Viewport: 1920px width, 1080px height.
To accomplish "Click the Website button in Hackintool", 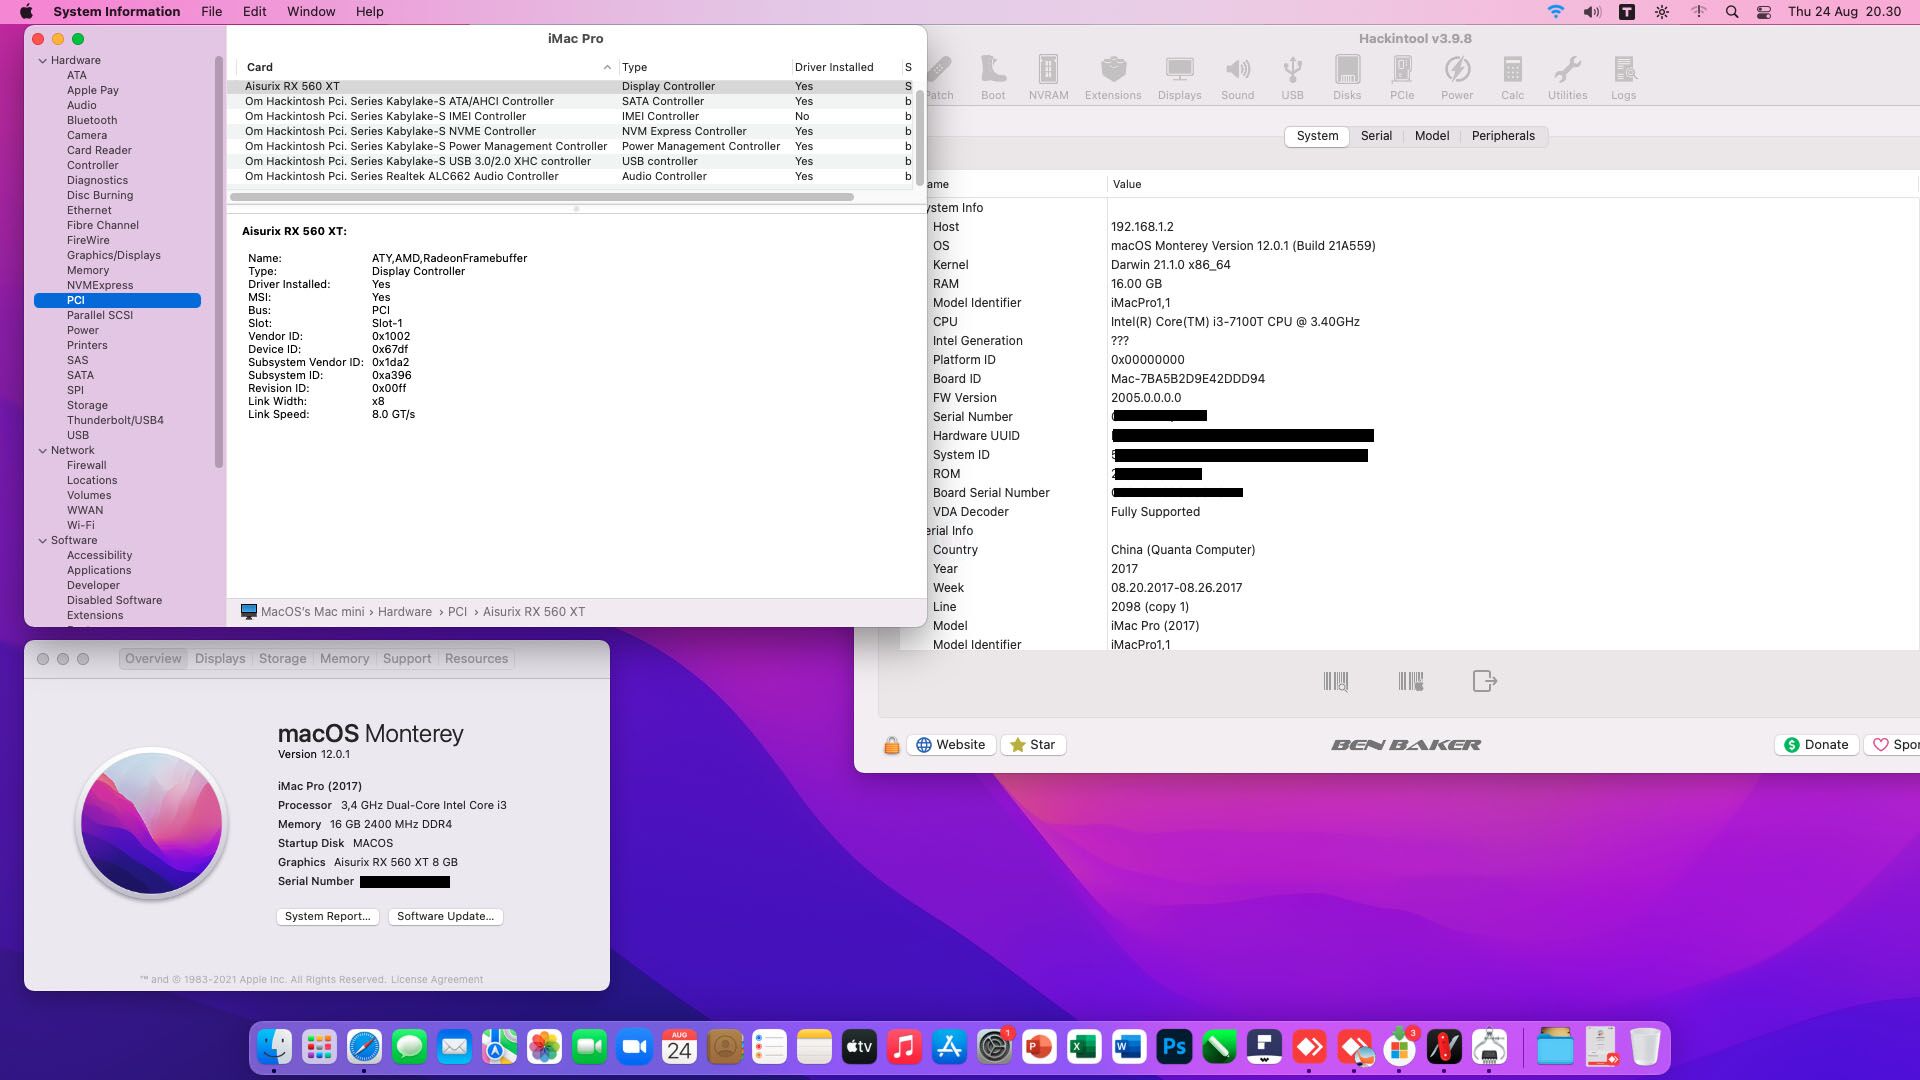I will [951, 745].
